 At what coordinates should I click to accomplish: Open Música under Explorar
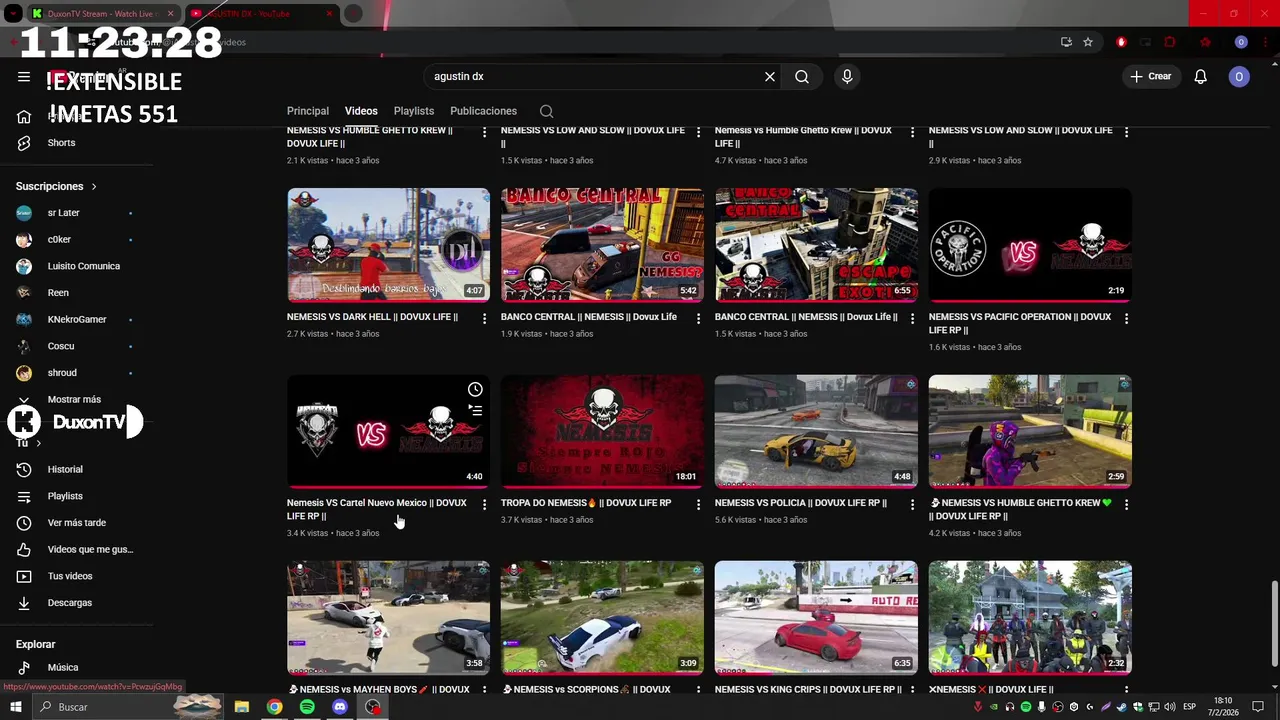[62, 667]
